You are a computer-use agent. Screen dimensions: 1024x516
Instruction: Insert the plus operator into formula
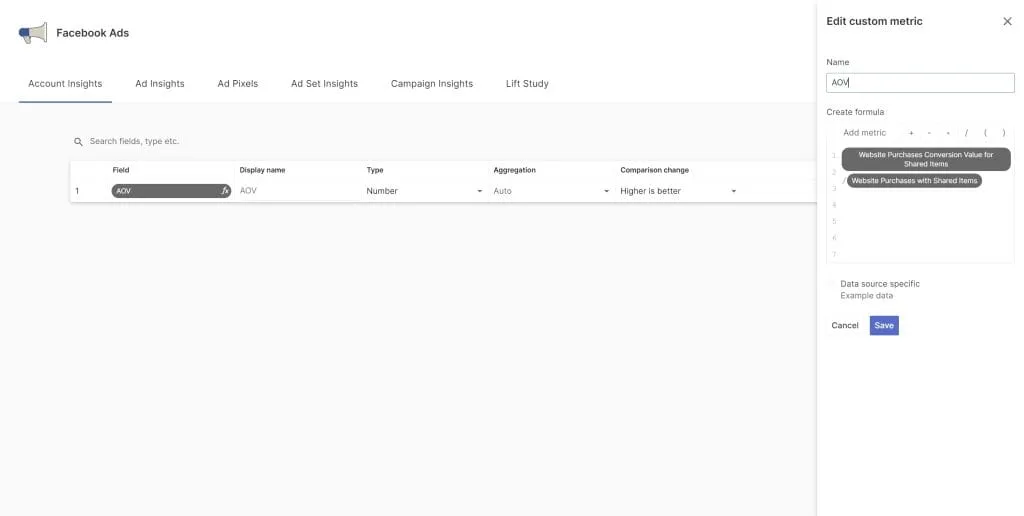coord(911,133)
